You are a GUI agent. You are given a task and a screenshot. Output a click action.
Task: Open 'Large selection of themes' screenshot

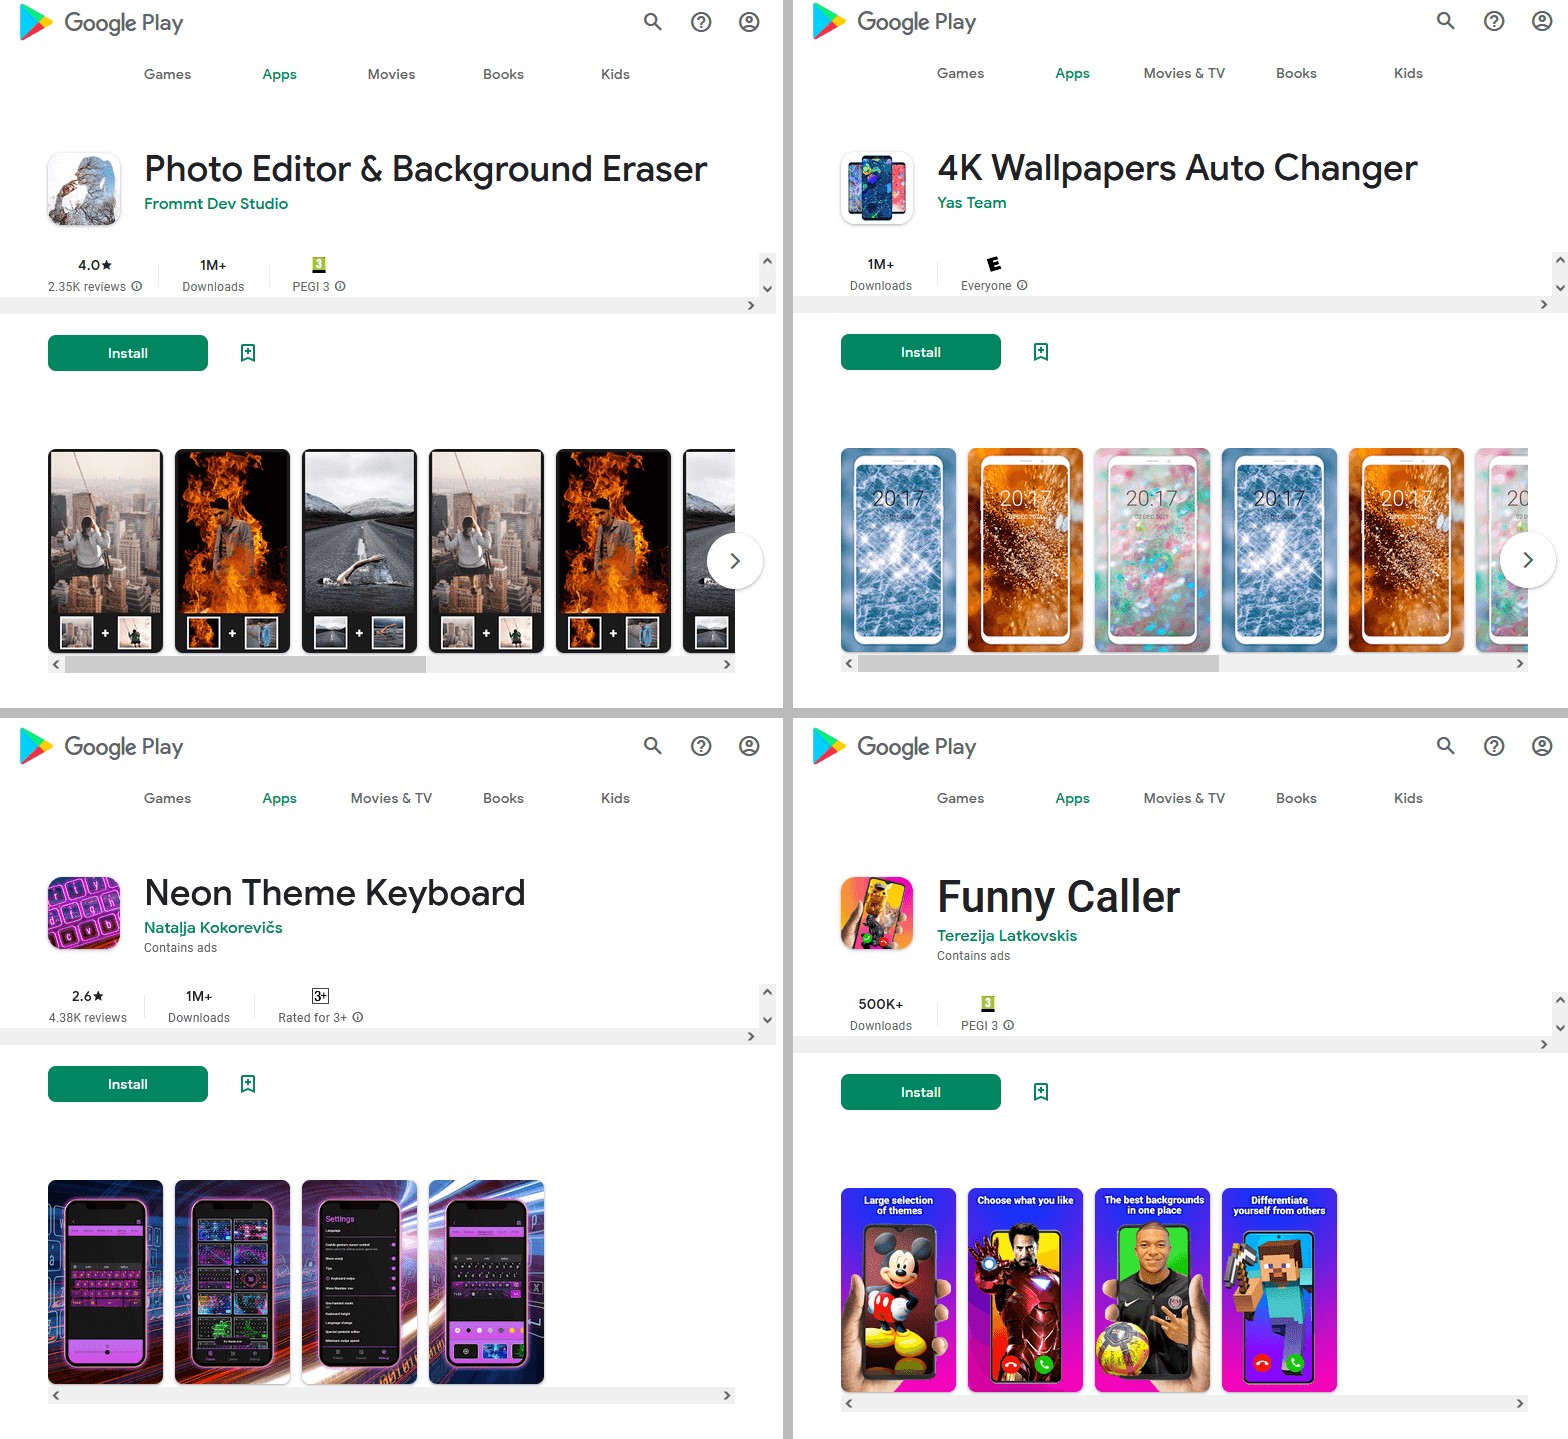898,1290
